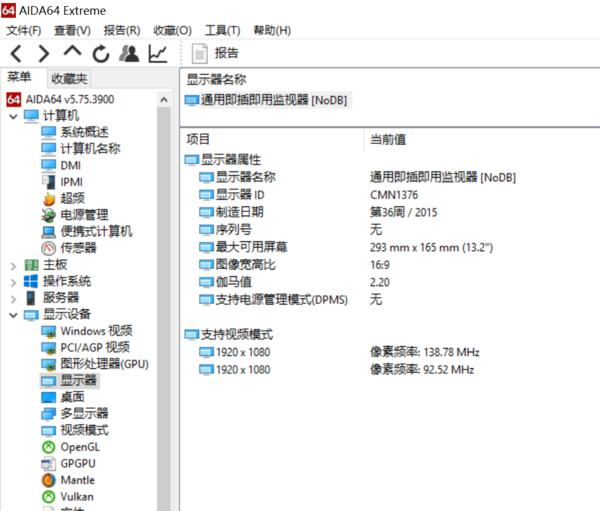This screenshot has width=600, height=511.
Task: Select the 制造日期 row
Action: (232, 212)
